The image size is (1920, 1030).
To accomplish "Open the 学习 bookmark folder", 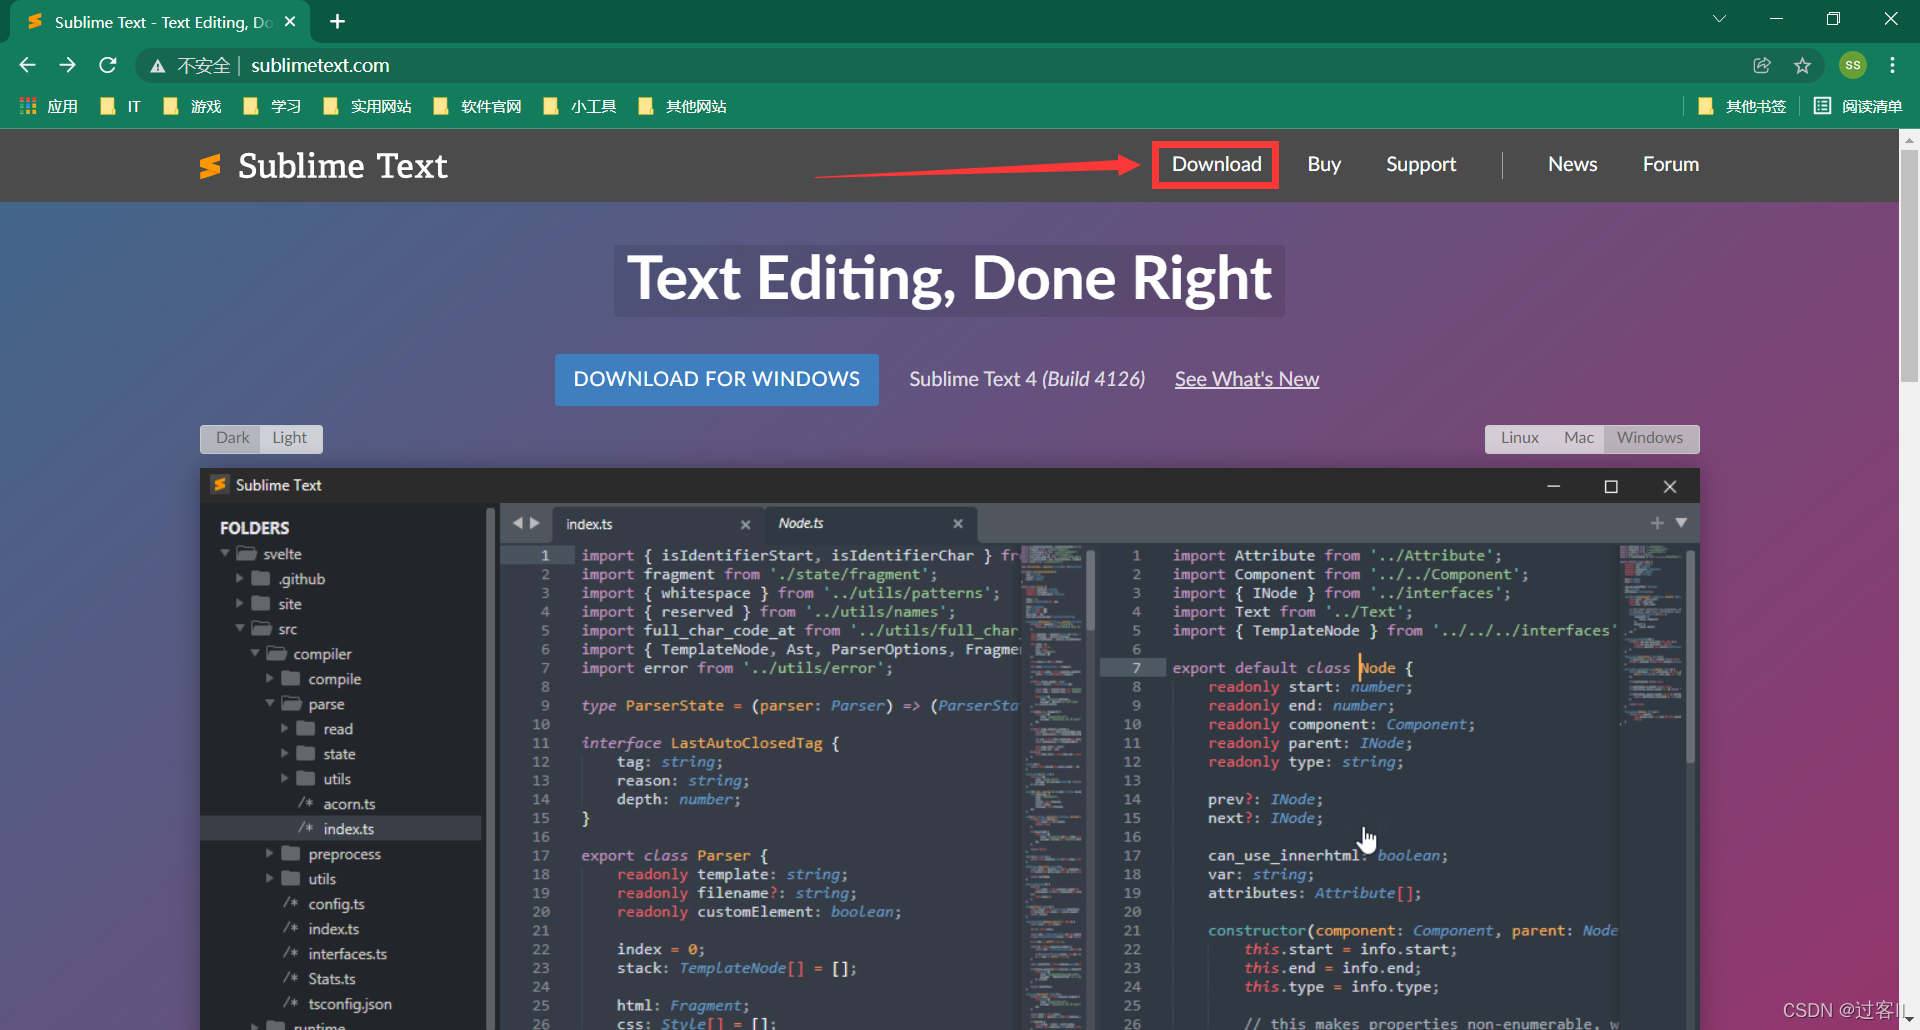I will 272,106.
